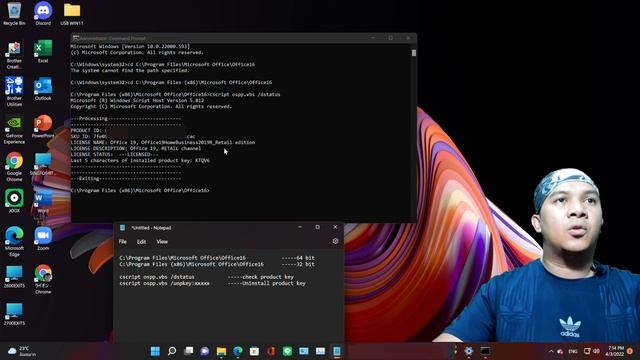This screenshot has width=640, height=360.
Task: Click the taskbar Search icon
Action: point(172,351)
